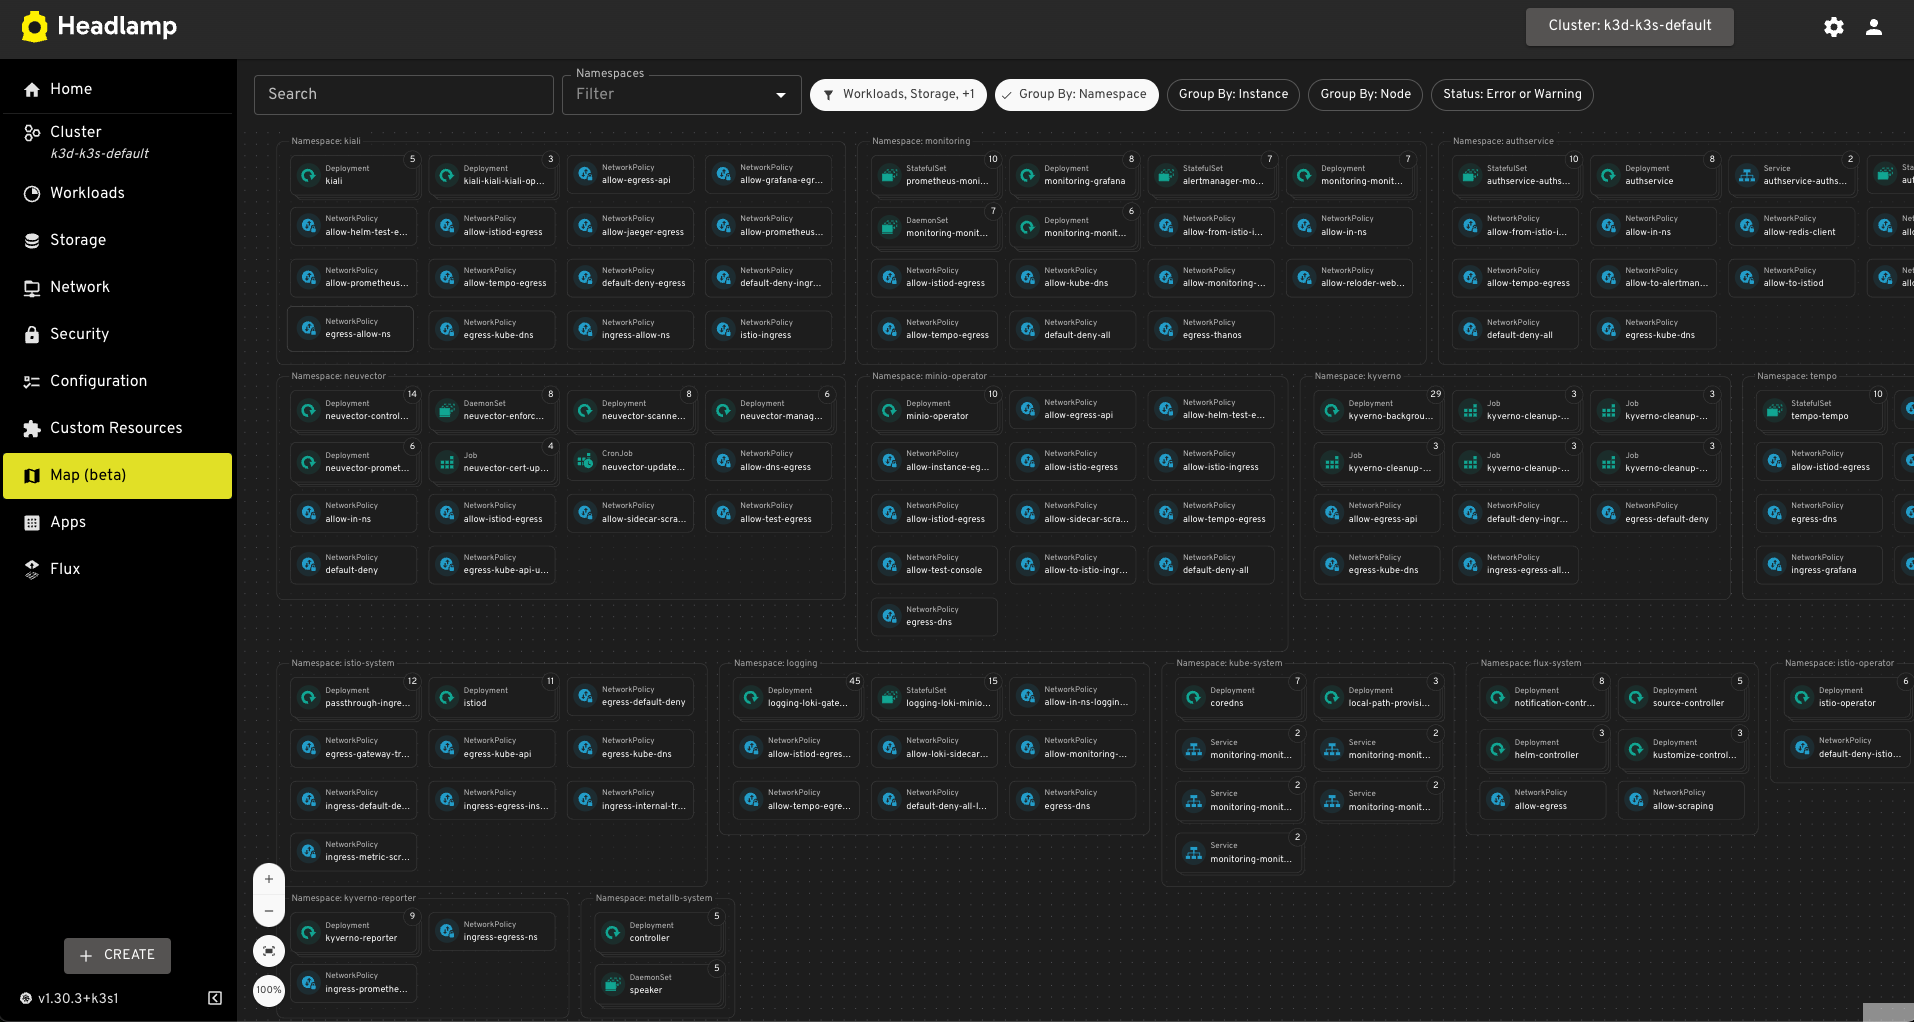The width and height of the screenshot is (1914, 1022).
Task: Open the Apps section
Action: (67, 522)
